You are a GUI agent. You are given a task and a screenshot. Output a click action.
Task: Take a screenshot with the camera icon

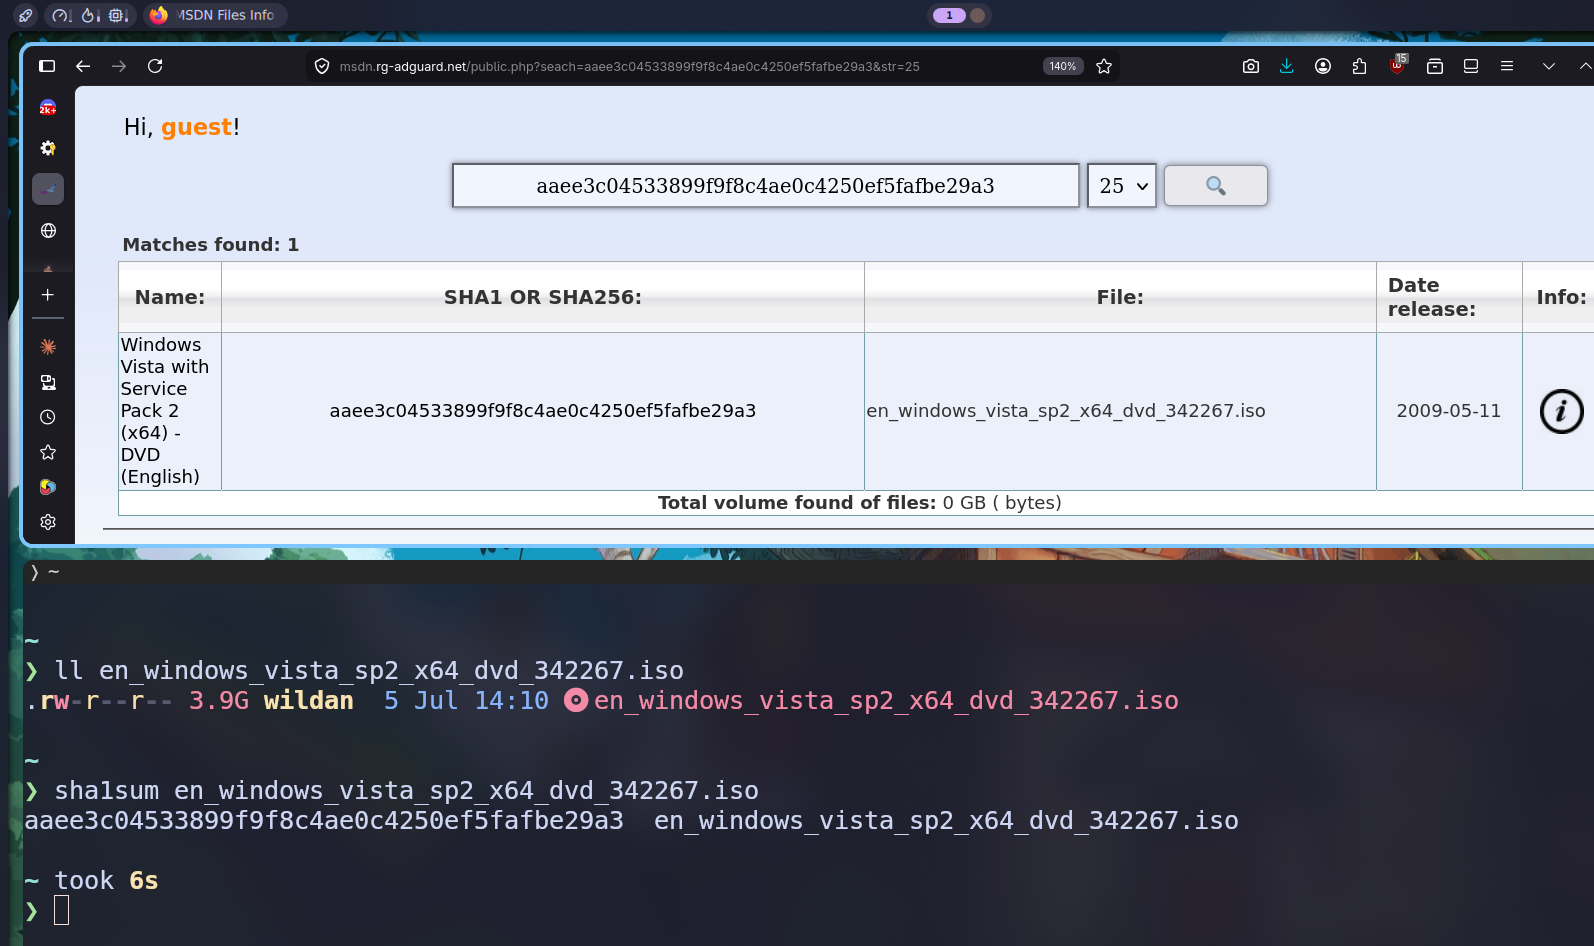[x=1251, y=66]
